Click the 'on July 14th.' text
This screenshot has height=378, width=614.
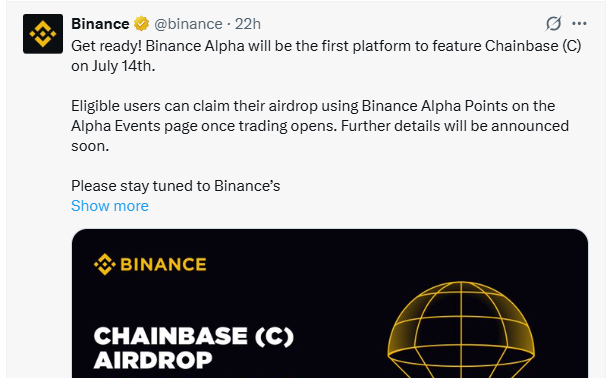pos(113,66)
